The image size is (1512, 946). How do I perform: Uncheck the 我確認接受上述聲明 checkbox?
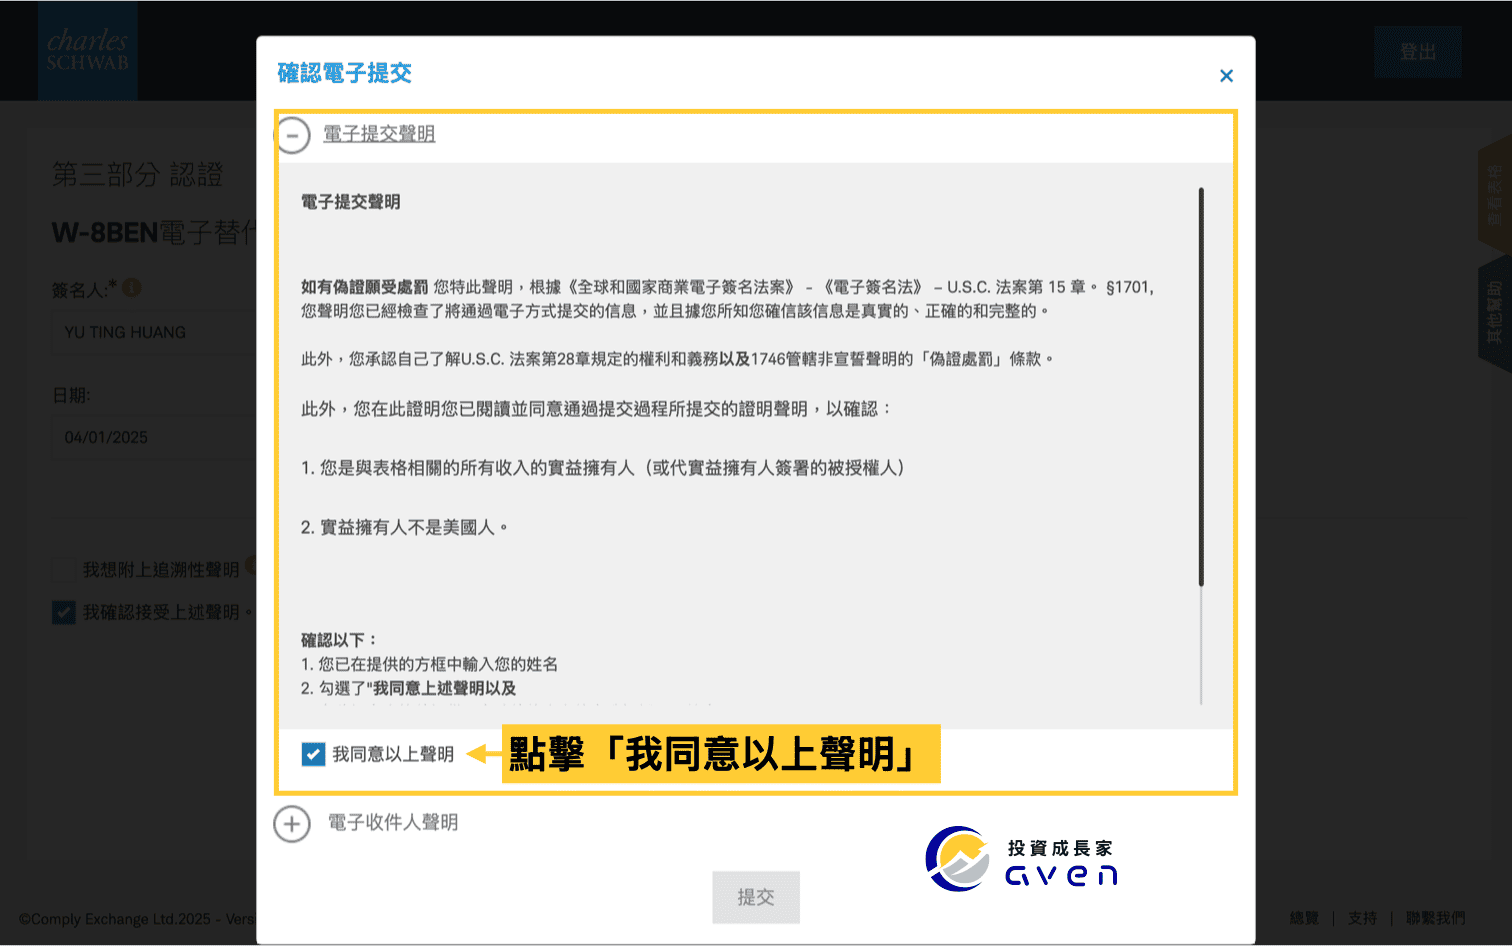64,612
